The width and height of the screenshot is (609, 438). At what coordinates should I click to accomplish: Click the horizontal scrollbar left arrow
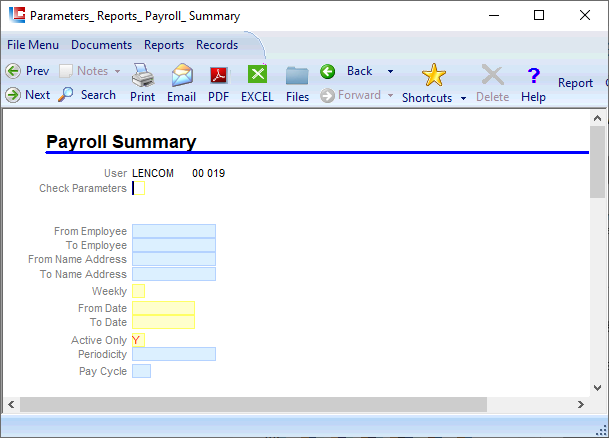click(11, 405)
